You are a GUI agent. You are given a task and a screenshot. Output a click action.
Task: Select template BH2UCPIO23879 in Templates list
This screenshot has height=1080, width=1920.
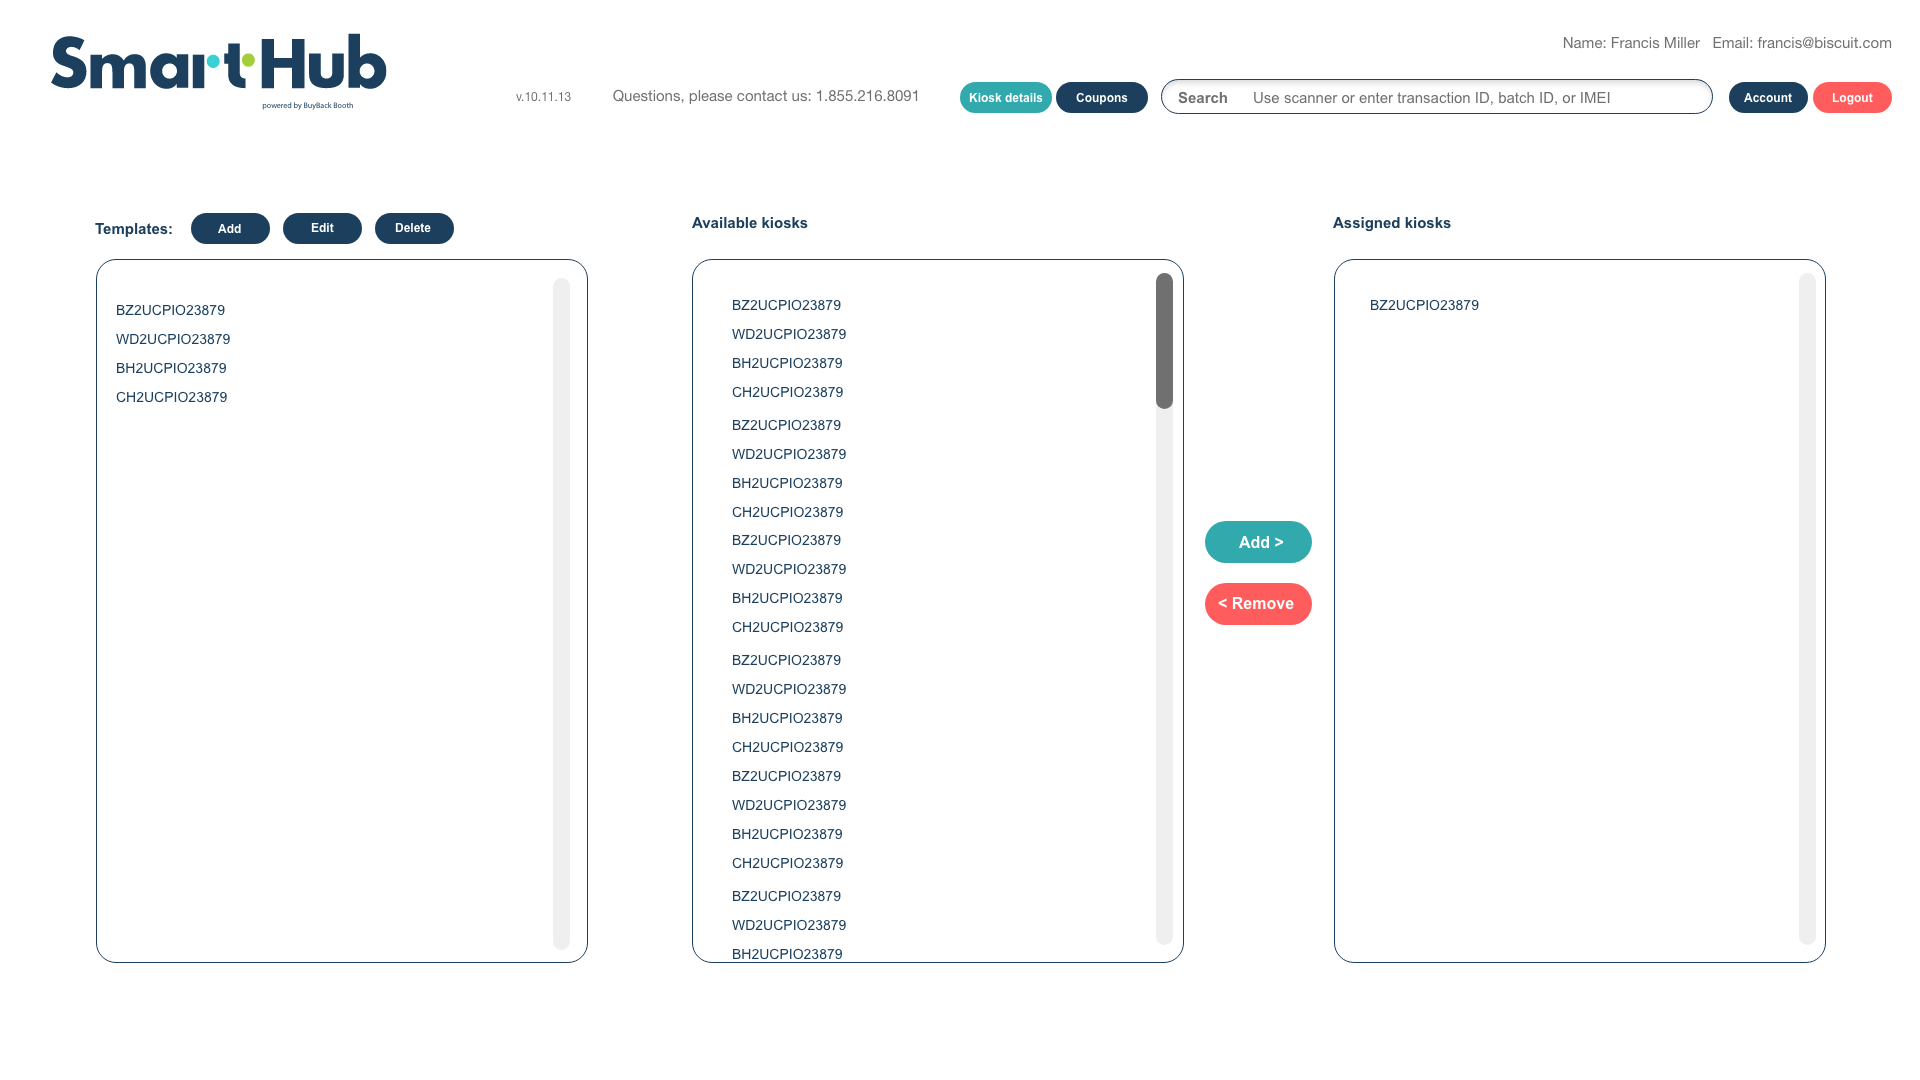point(171,368)
